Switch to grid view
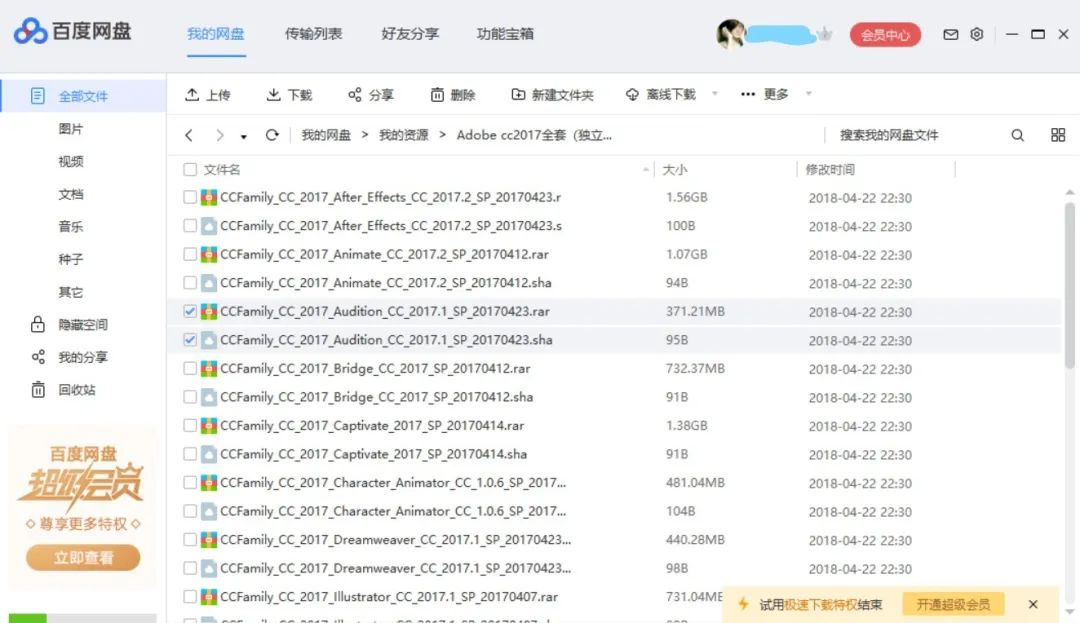Screen dimensions: 1080x623 [x=1058, y=135]
